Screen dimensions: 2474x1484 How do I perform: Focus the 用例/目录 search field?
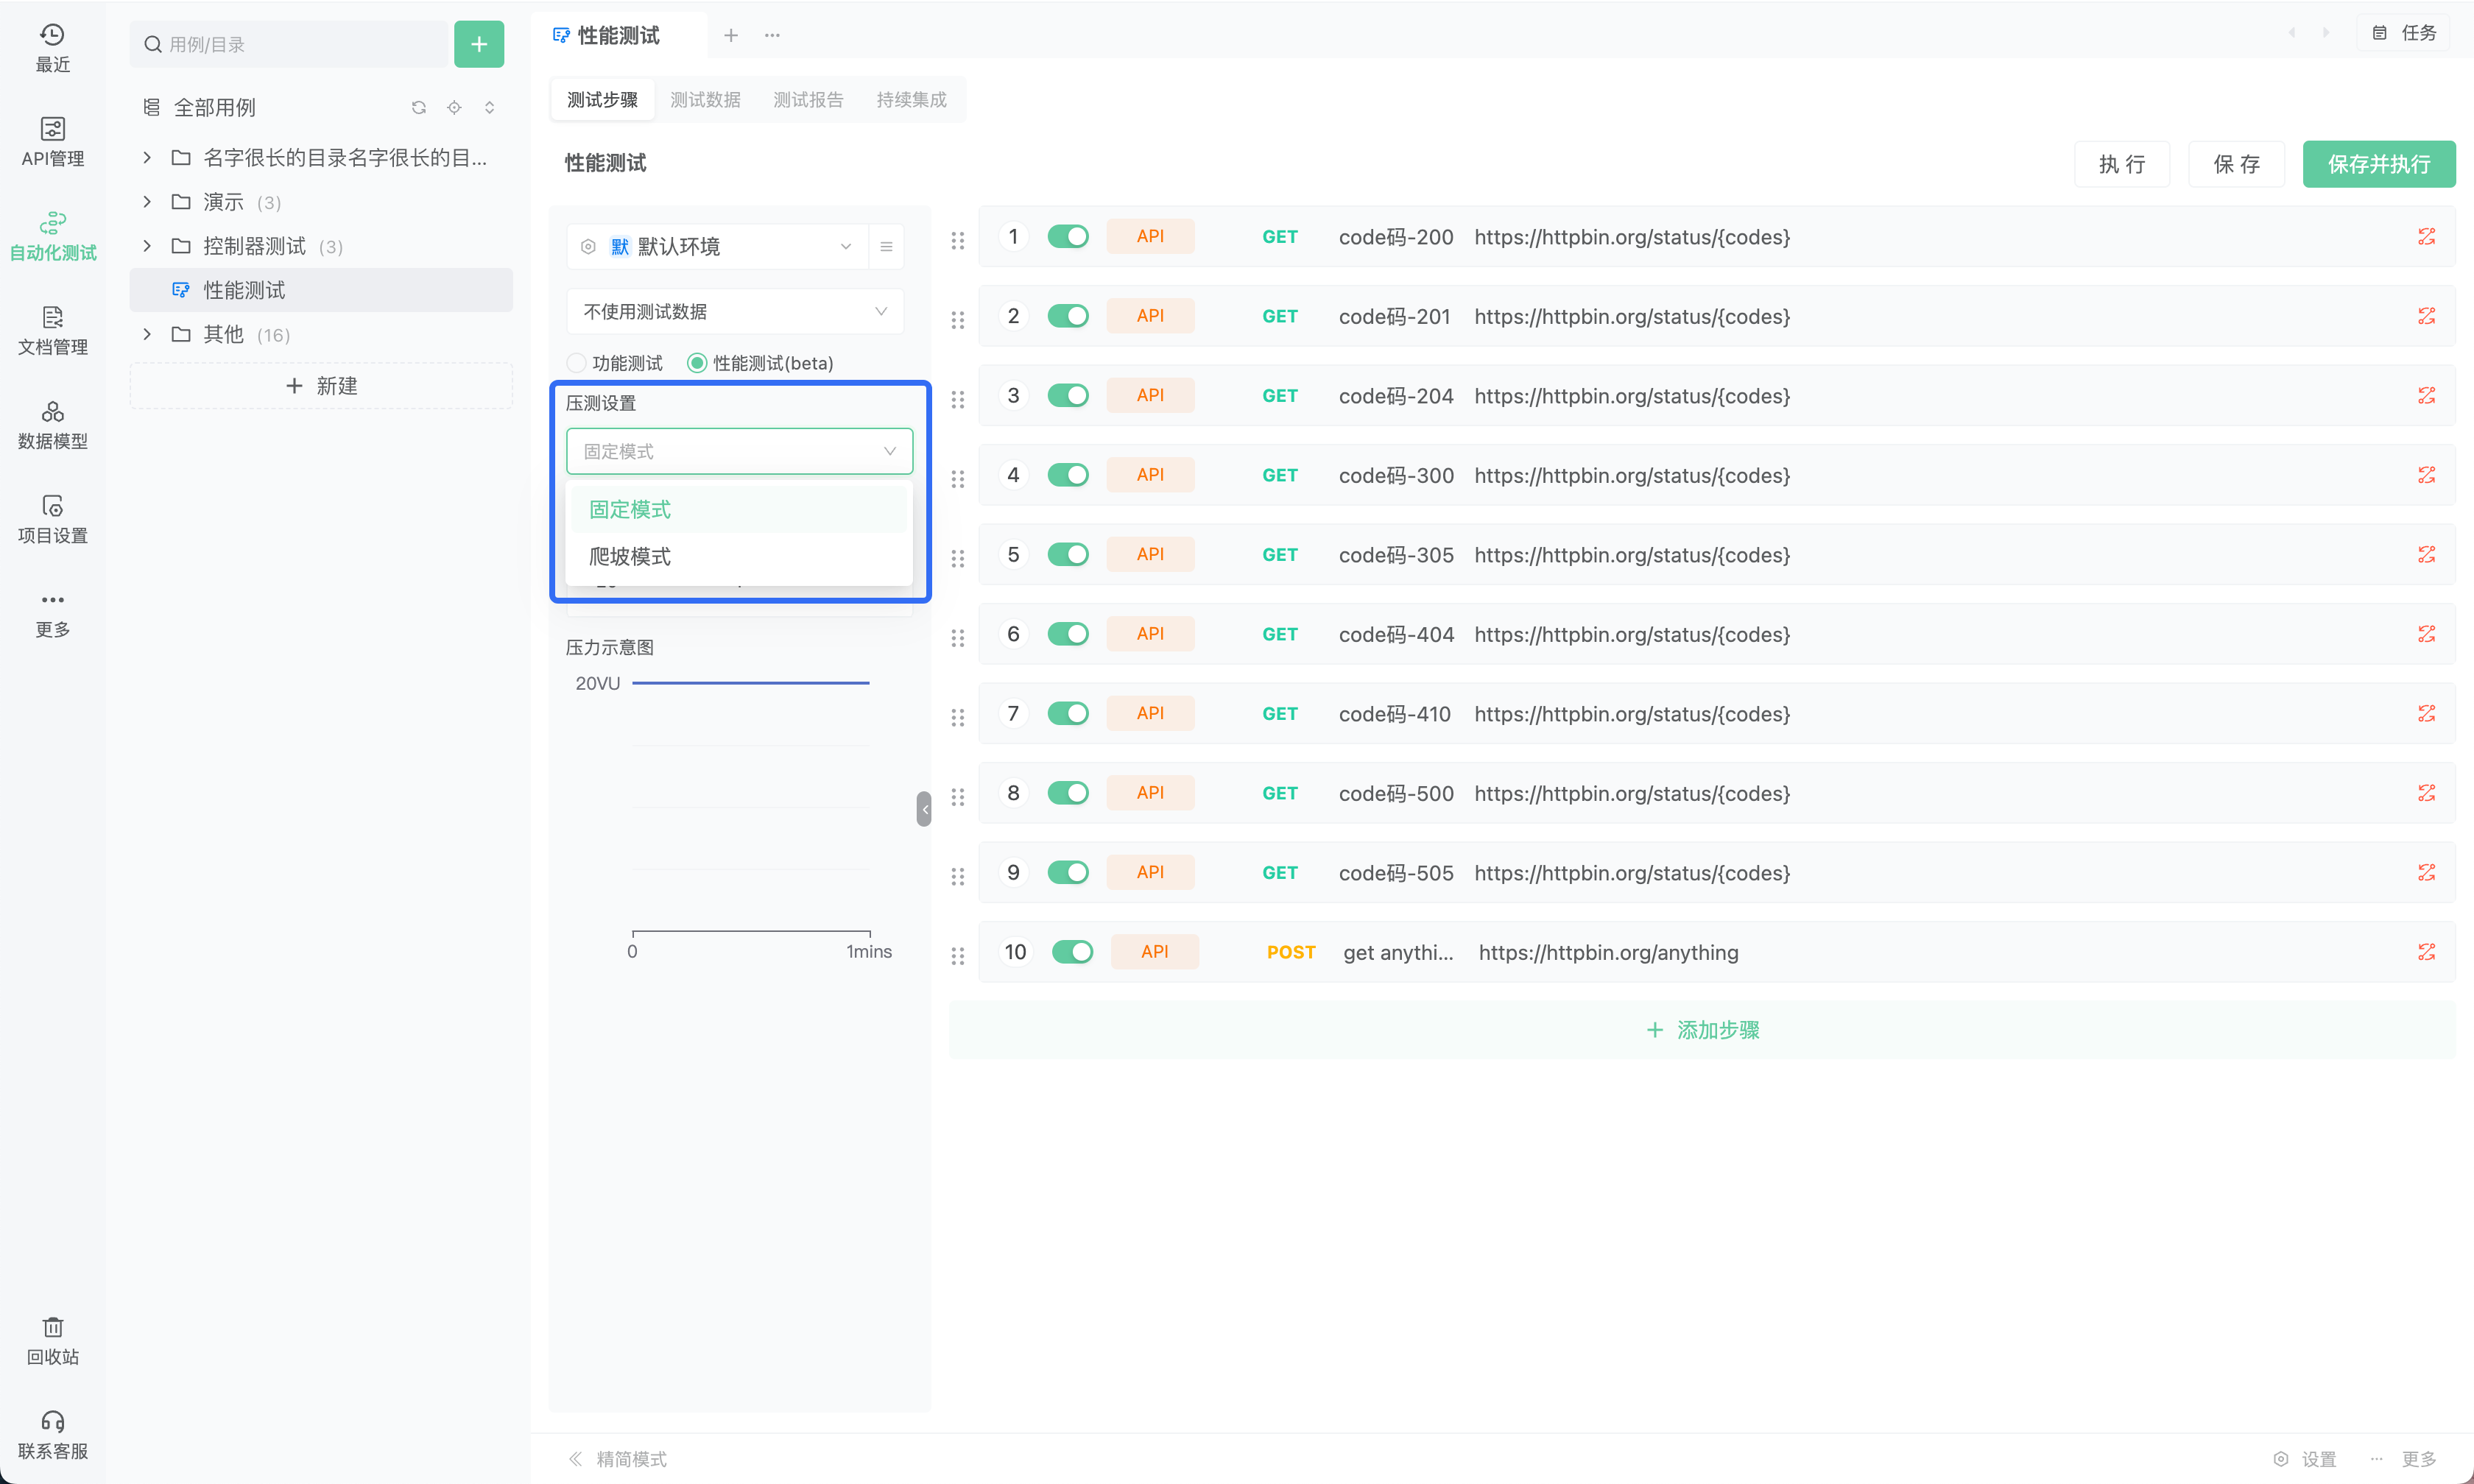coord(289,44)
